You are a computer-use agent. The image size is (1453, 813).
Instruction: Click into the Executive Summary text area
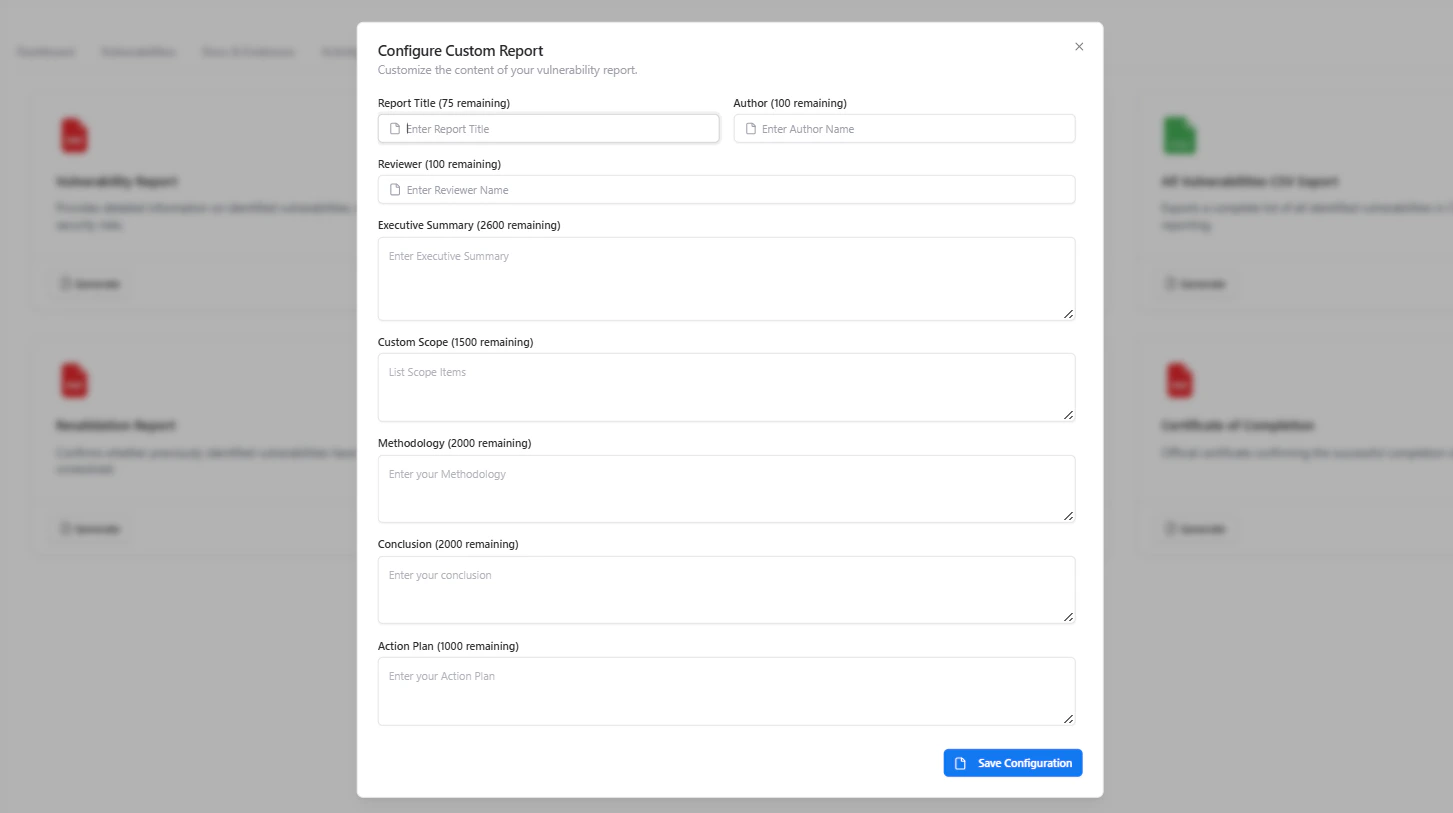coord(726,279)
